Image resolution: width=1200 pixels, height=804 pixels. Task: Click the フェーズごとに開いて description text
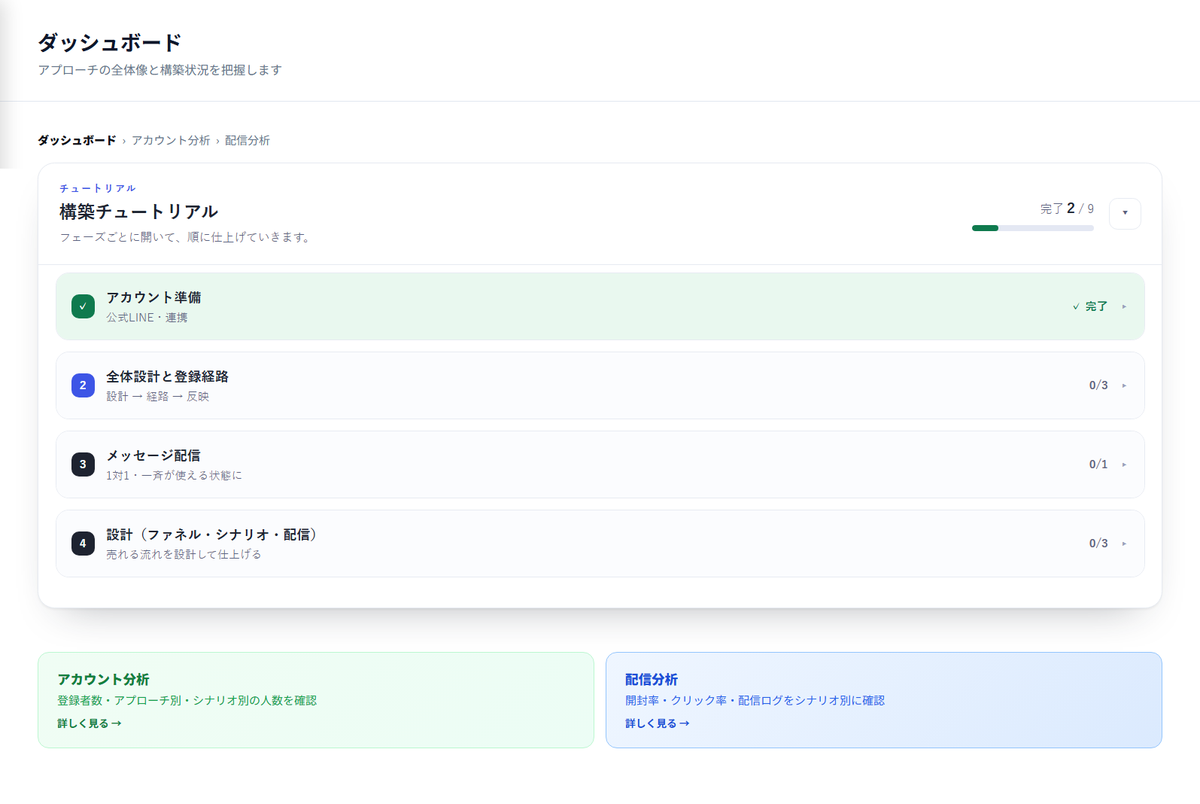[x=185, y=238]
